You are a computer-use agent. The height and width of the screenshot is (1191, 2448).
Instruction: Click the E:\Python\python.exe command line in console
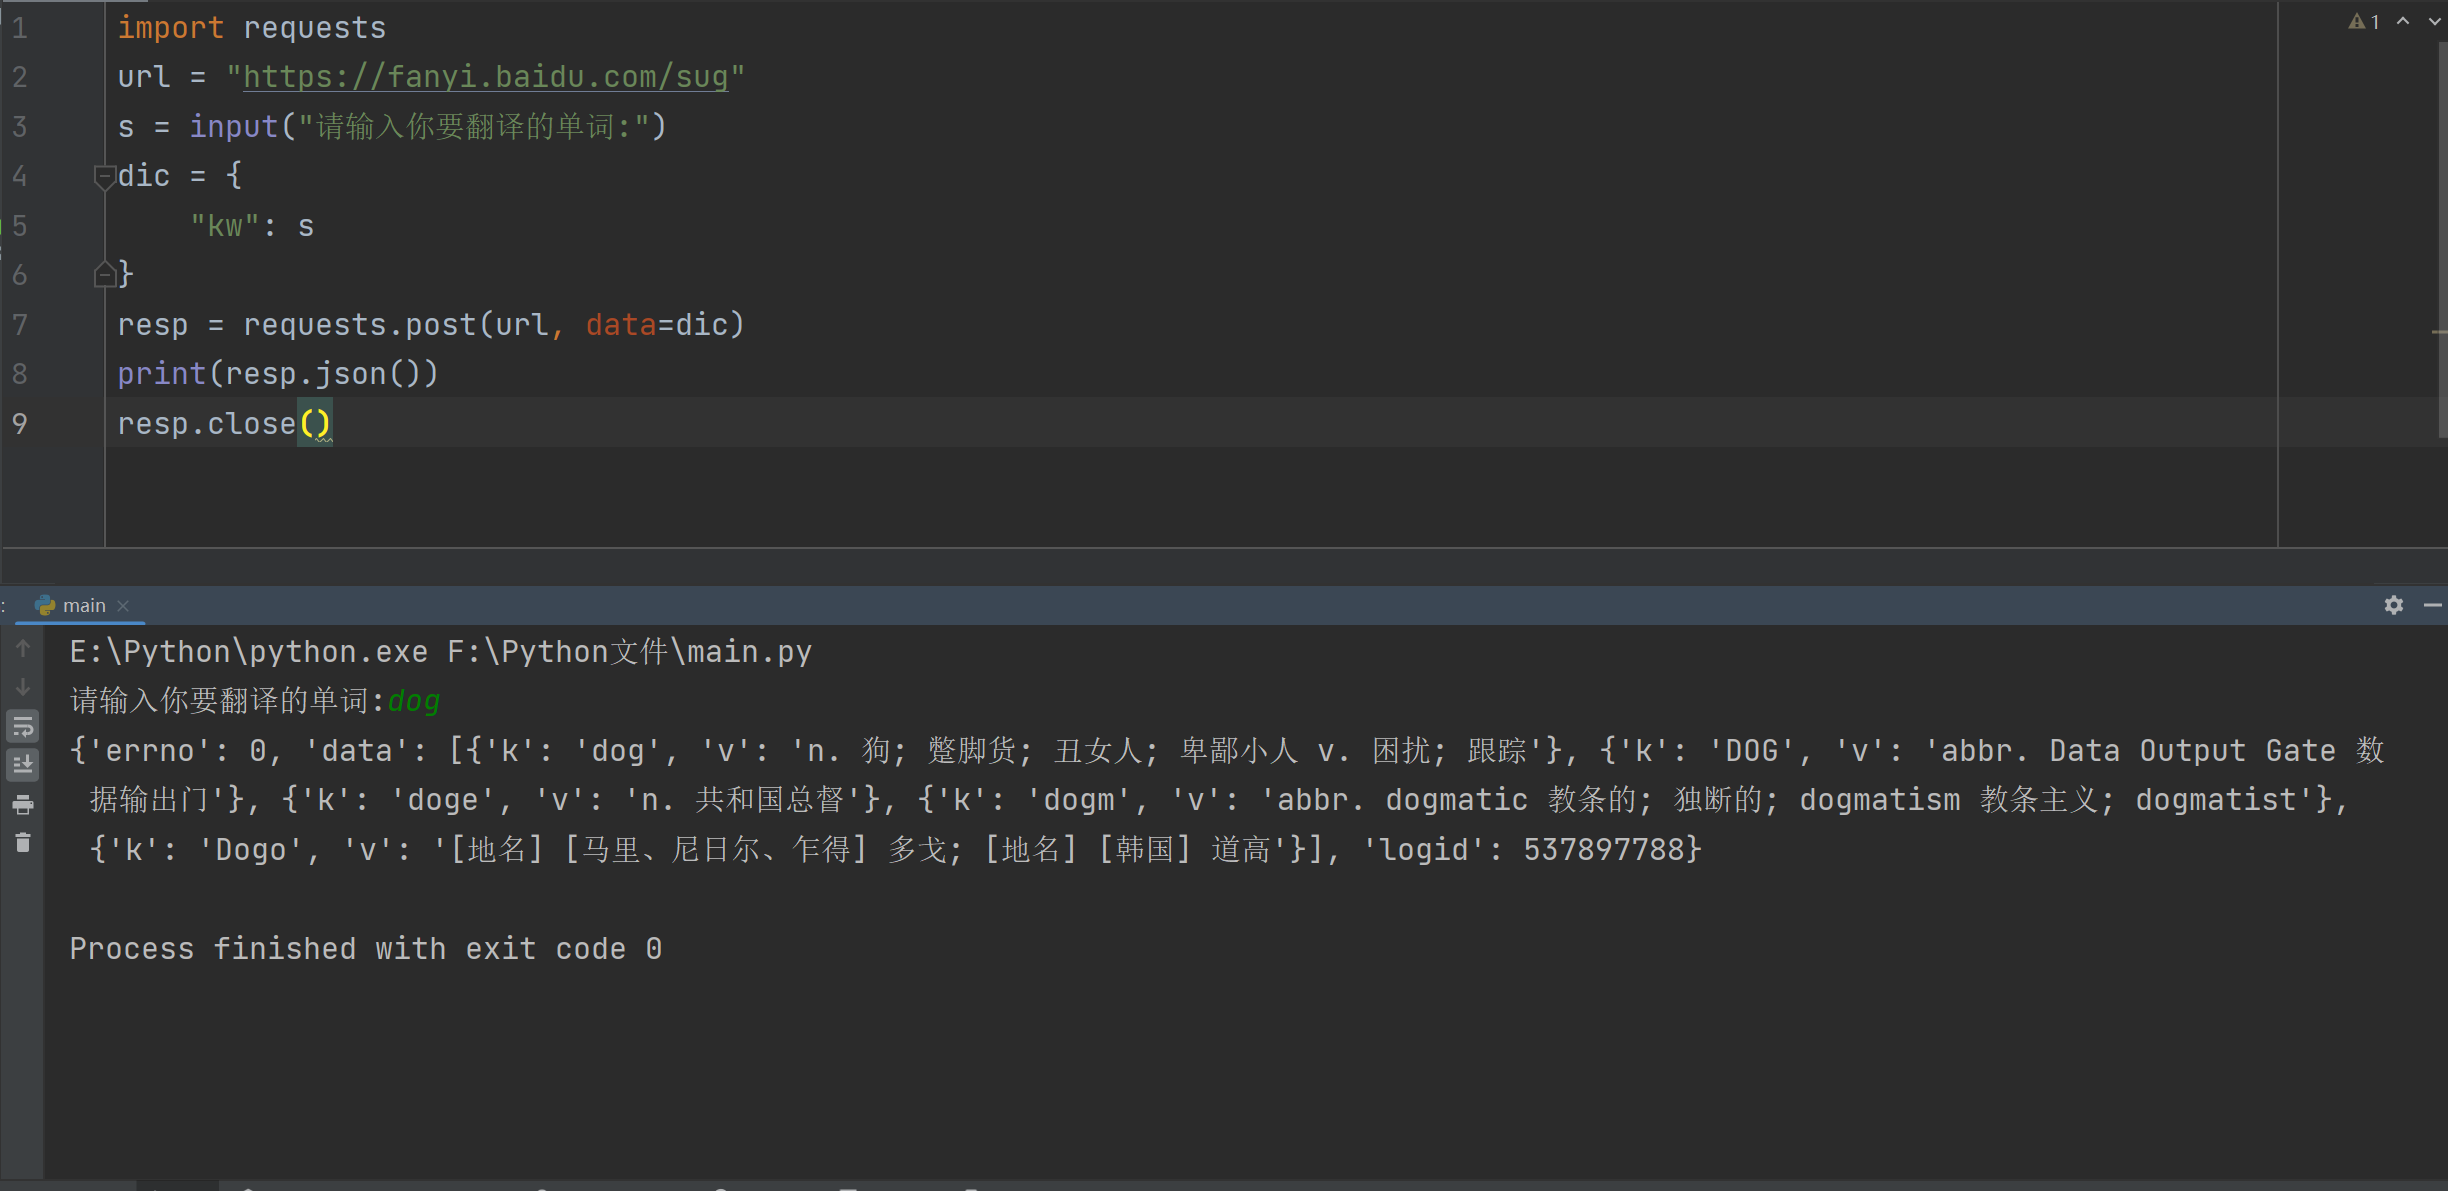[x=441, y=652]
